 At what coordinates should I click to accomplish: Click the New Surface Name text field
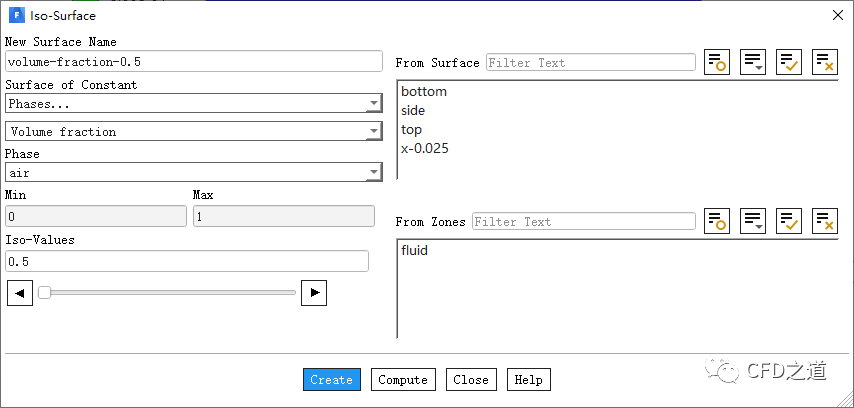click(x=193, y=62)
